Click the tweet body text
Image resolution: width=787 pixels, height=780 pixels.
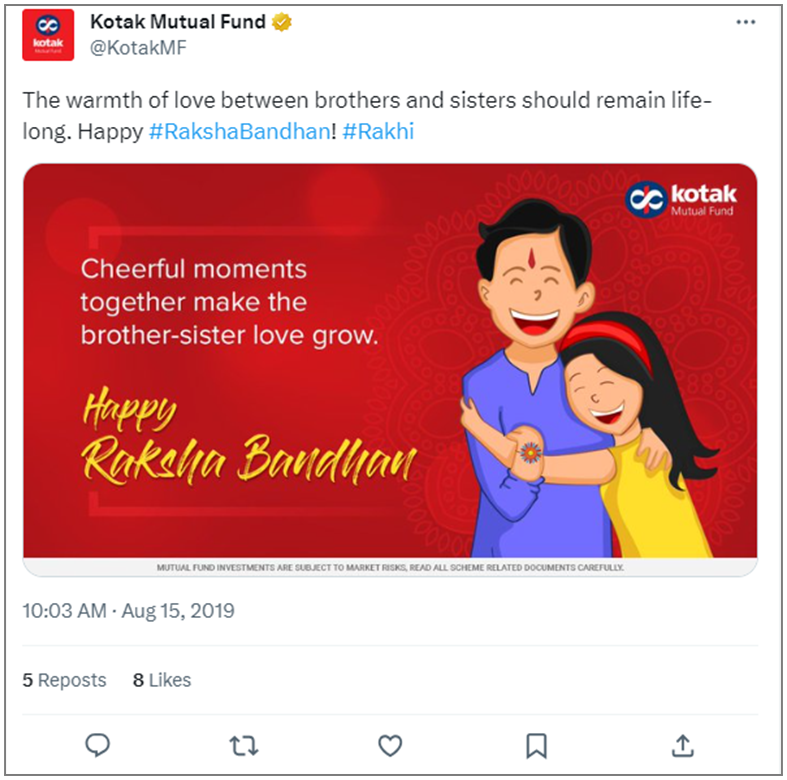click(x=300, y=102)
